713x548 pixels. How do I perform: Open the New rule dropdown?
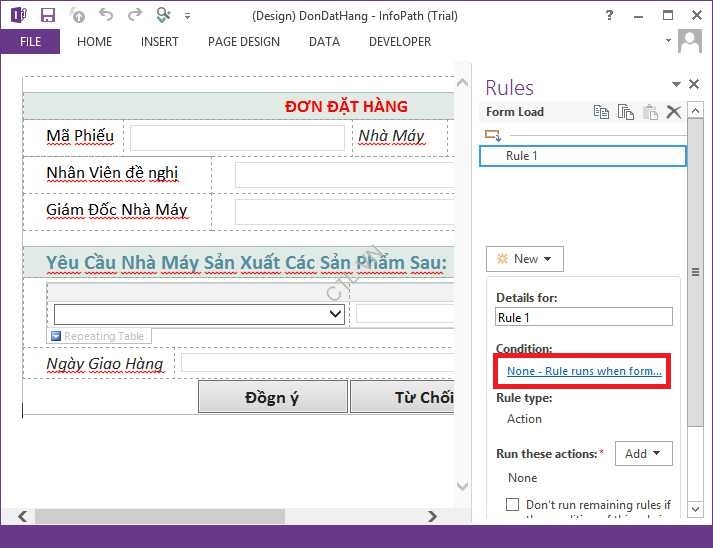click(x=525, y=259)
